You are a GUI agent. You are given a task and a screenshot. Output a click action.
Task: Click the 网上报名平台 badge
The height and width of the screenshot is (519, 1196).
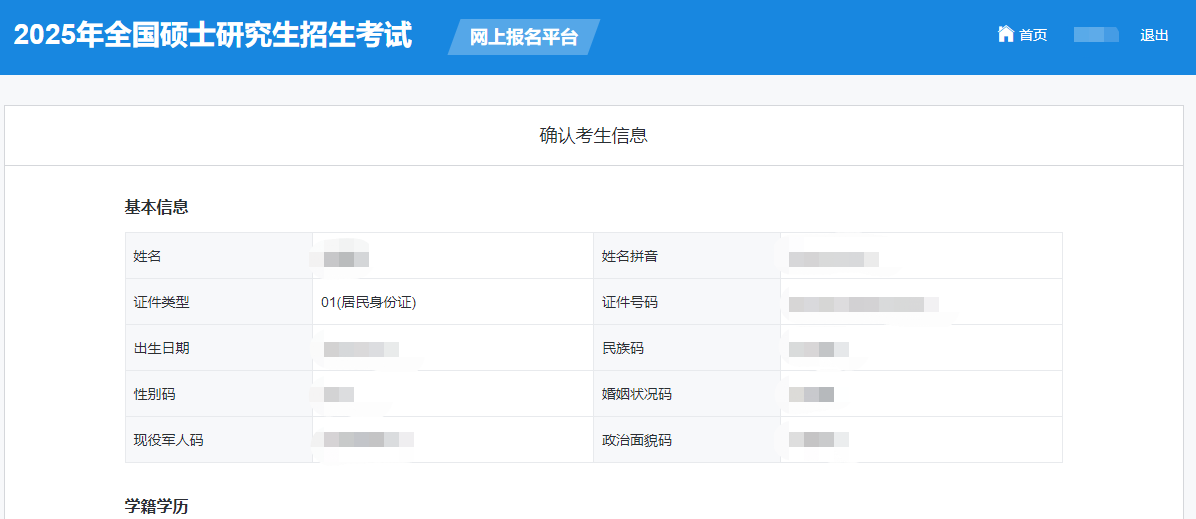pos(523,37)
